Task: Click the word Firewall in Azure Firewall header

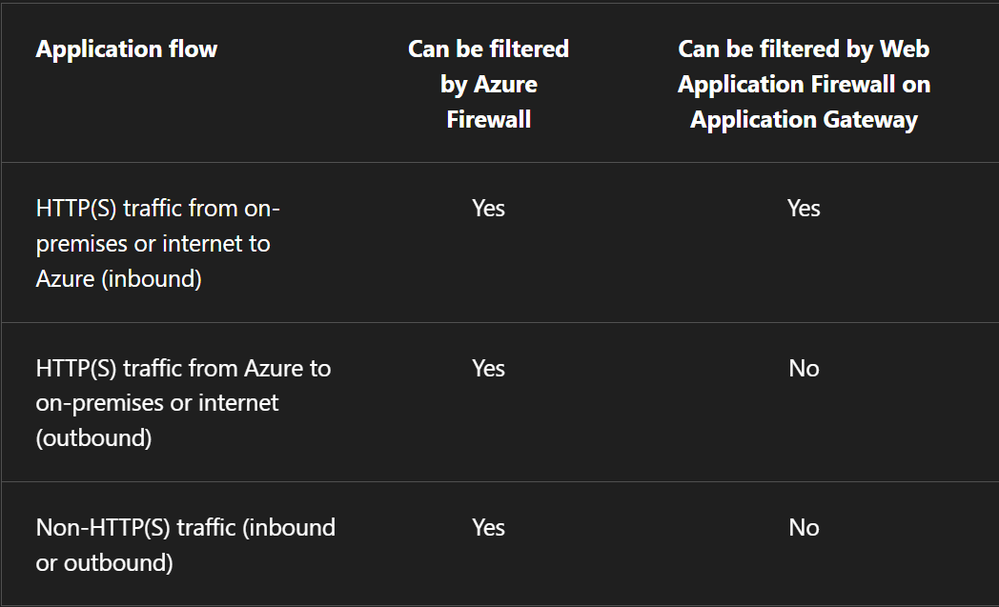Action: 488,120
